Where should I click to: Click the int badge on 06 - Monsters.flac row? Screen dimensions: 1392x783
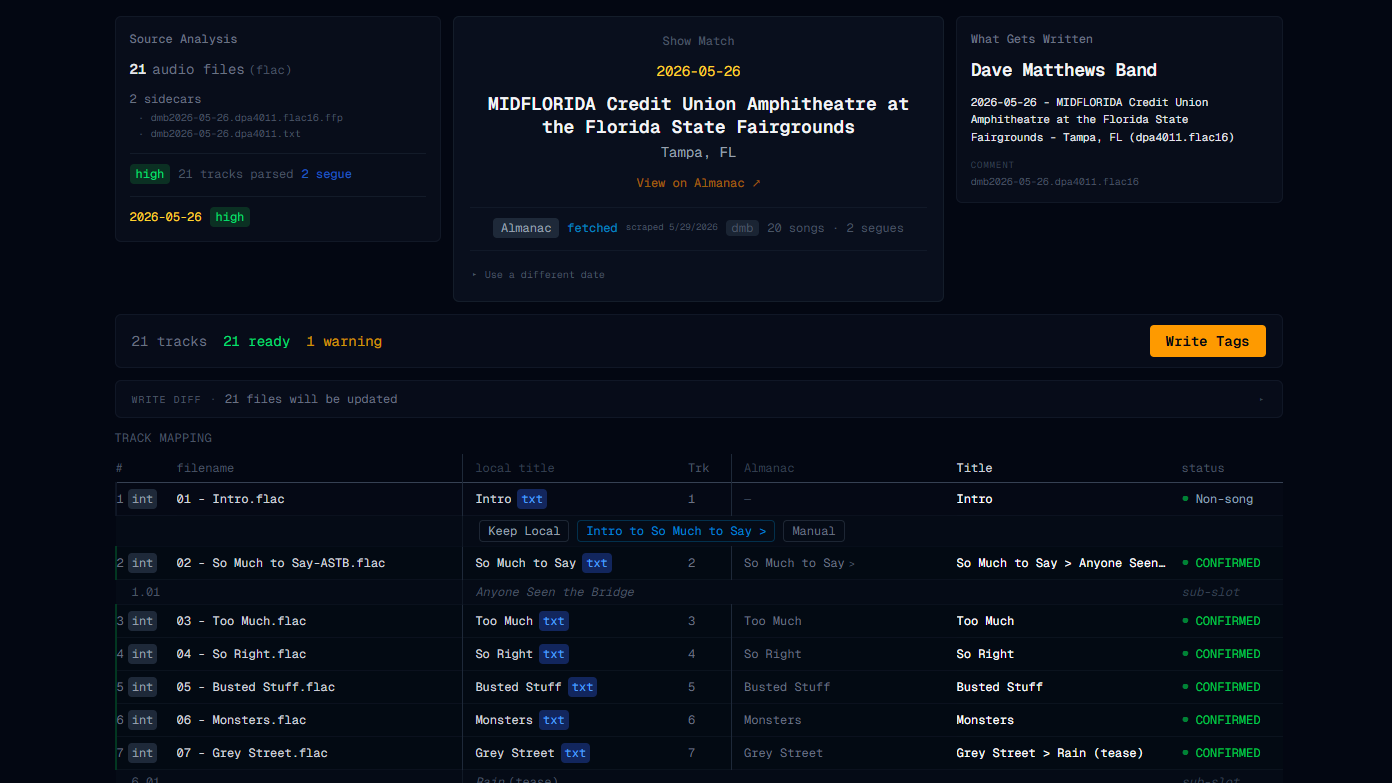pos(142,720)
